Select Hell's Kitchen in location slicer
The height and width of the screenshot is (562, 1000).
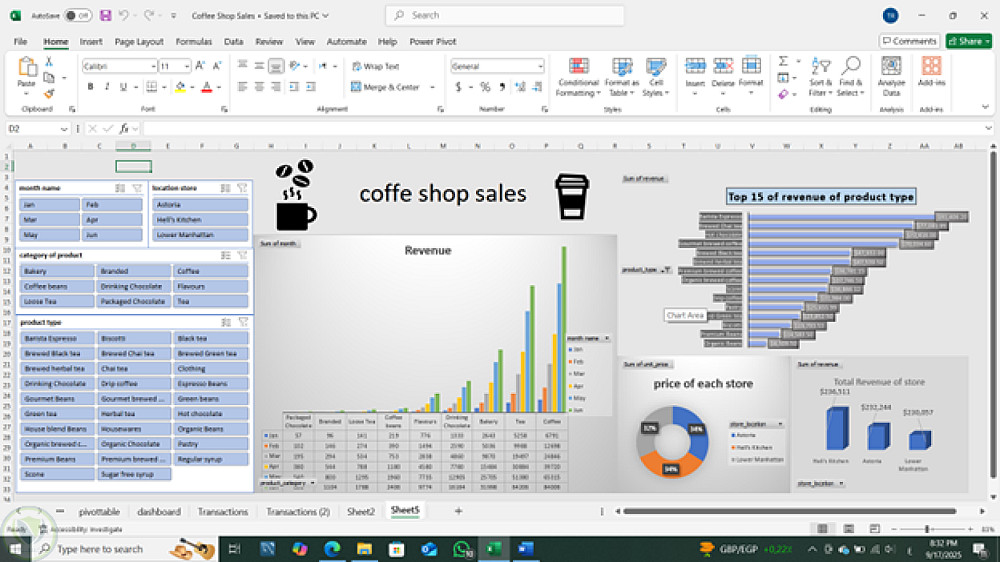coord(200,219)
